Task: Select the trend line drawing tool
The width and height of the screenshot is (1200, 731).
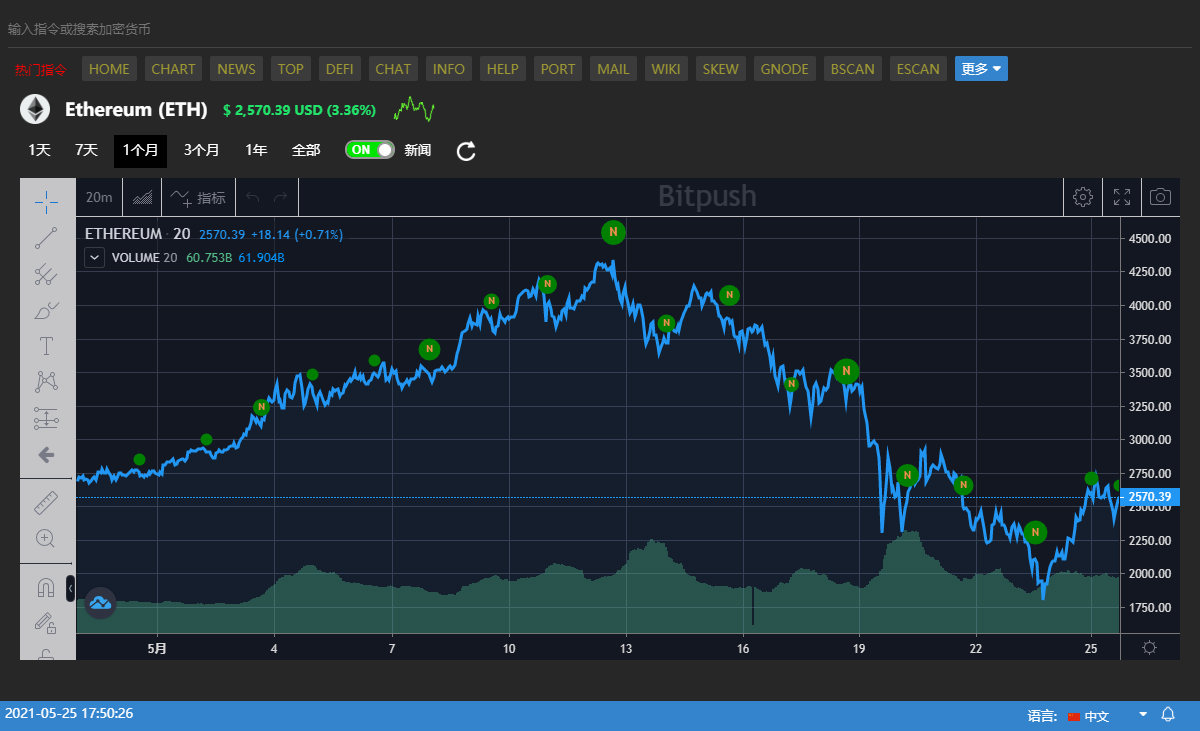Action: [46, 238]
